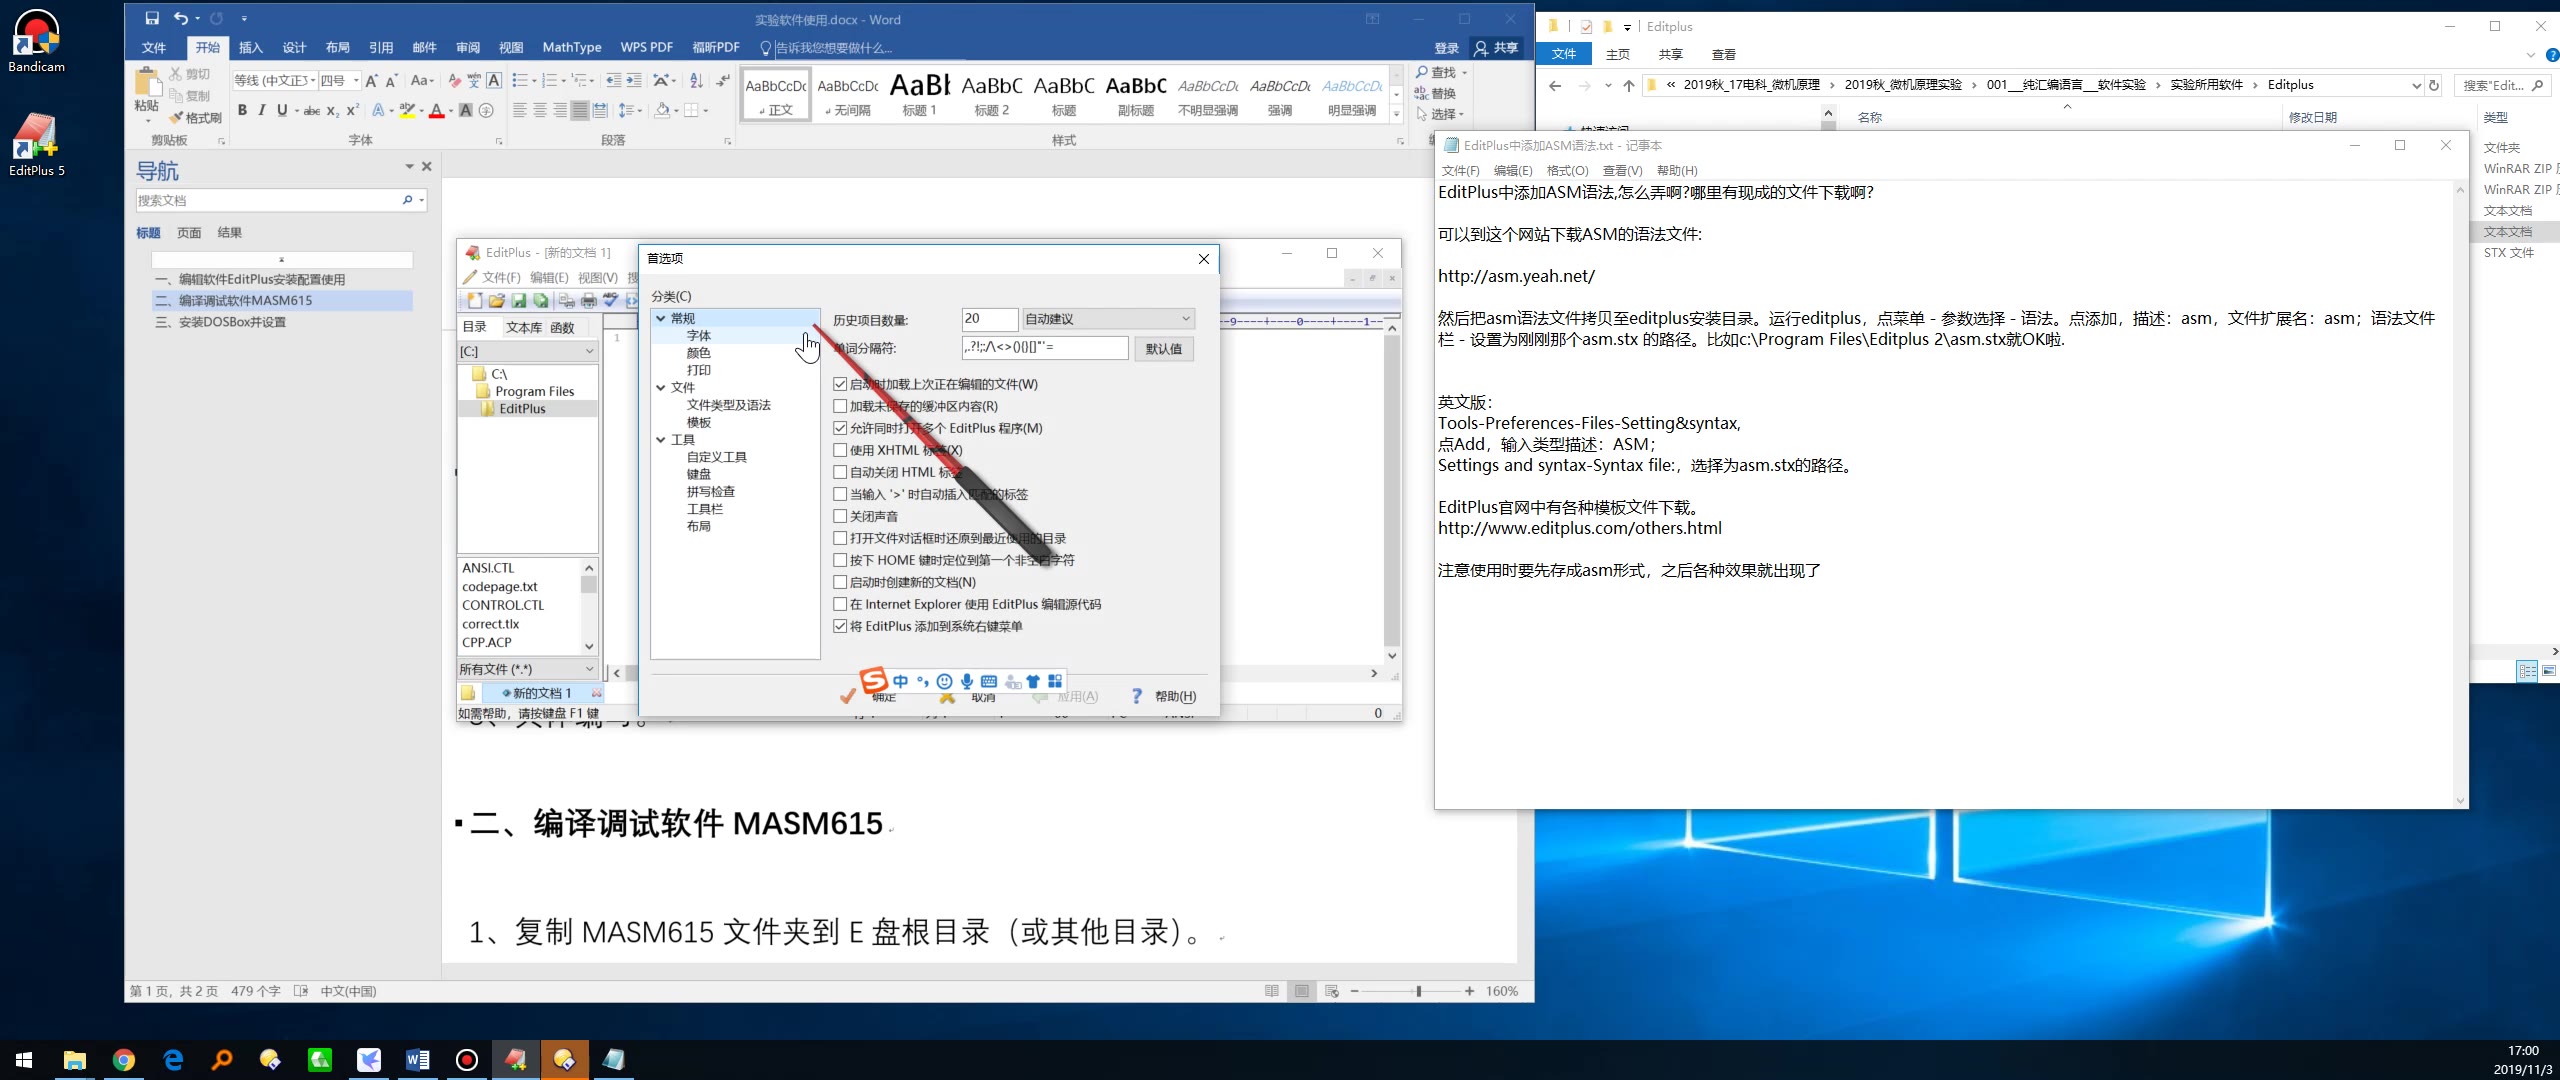Viewport: 2560px width, 1080px height.
Task: Collapse the 常规 category tree node
Action: click(661, 318)
